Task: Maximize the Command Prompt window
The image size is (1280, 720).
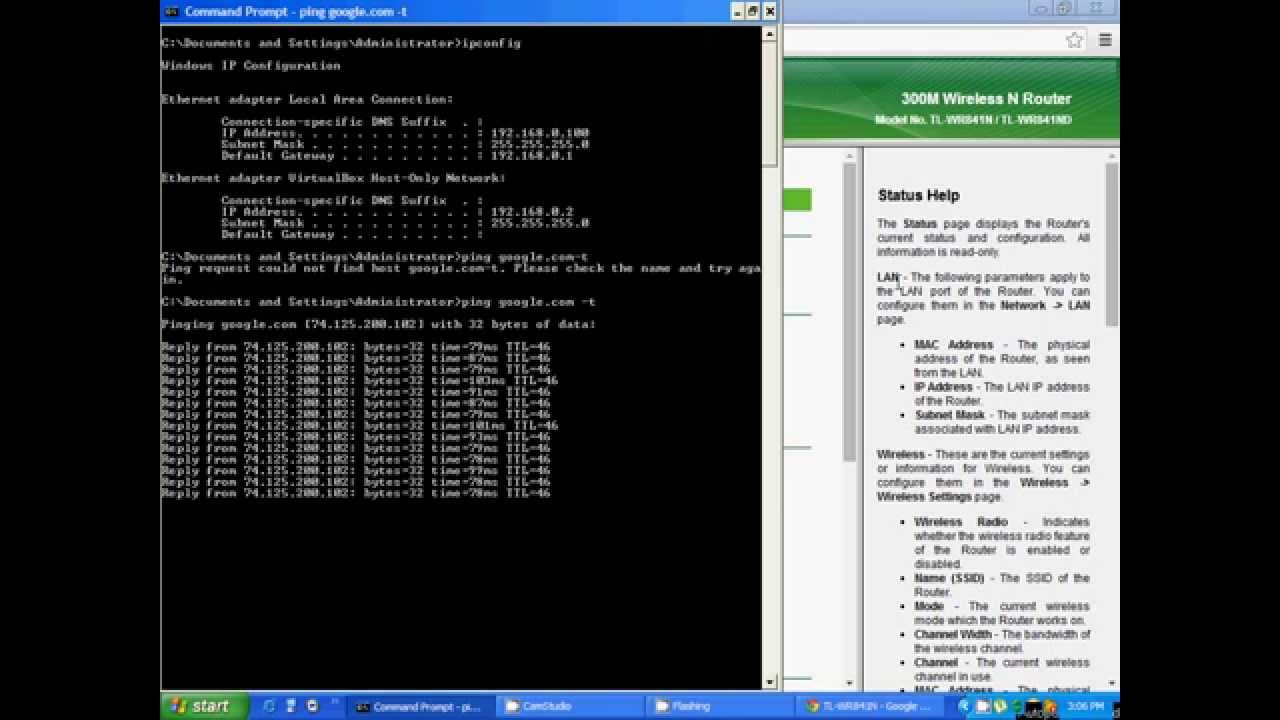Action: 753,11
